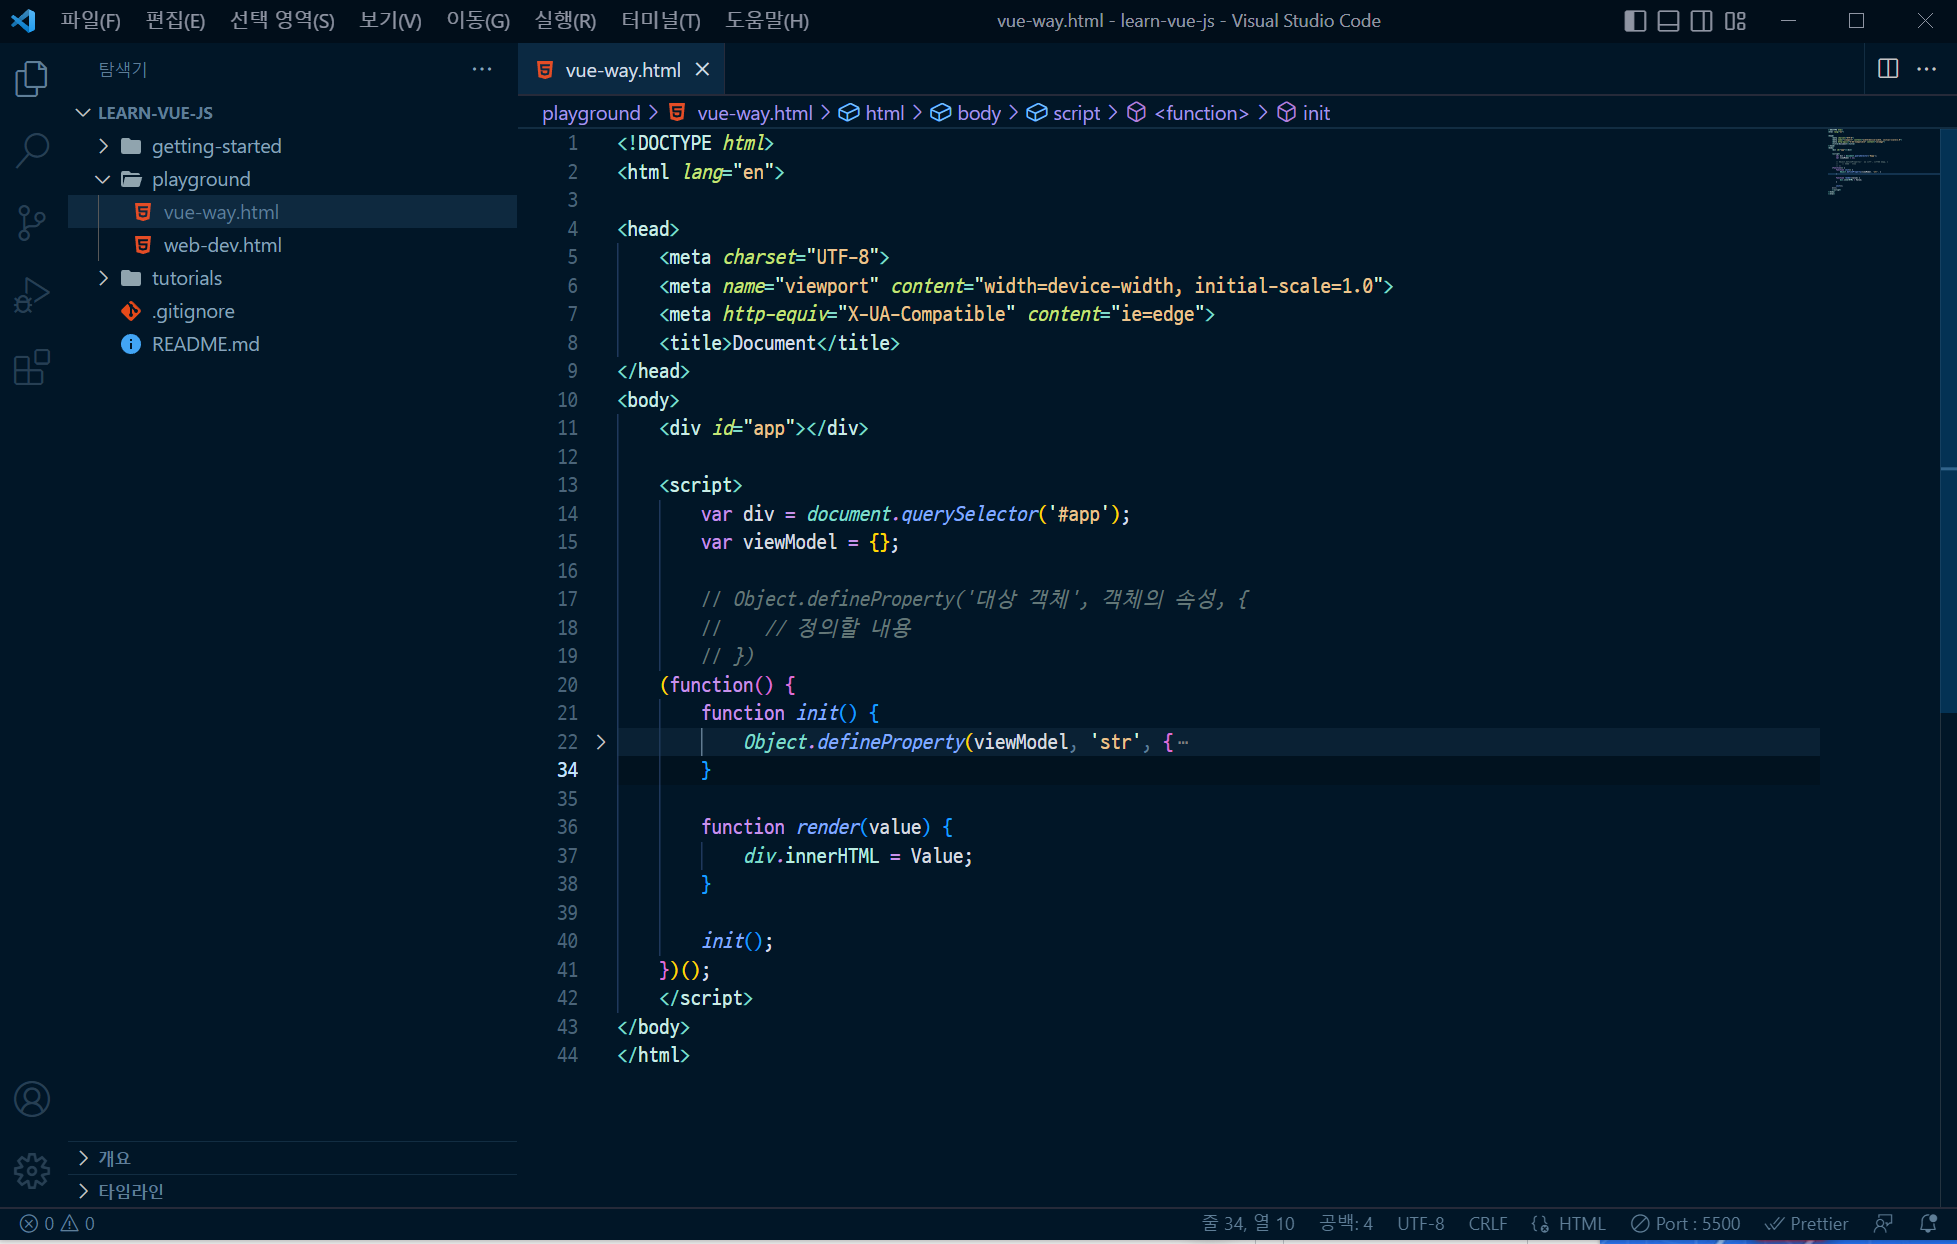Unfold the collapsed code at line 22
Image resolution: width=1957 pixels, height=1244 pixels.
600,742
